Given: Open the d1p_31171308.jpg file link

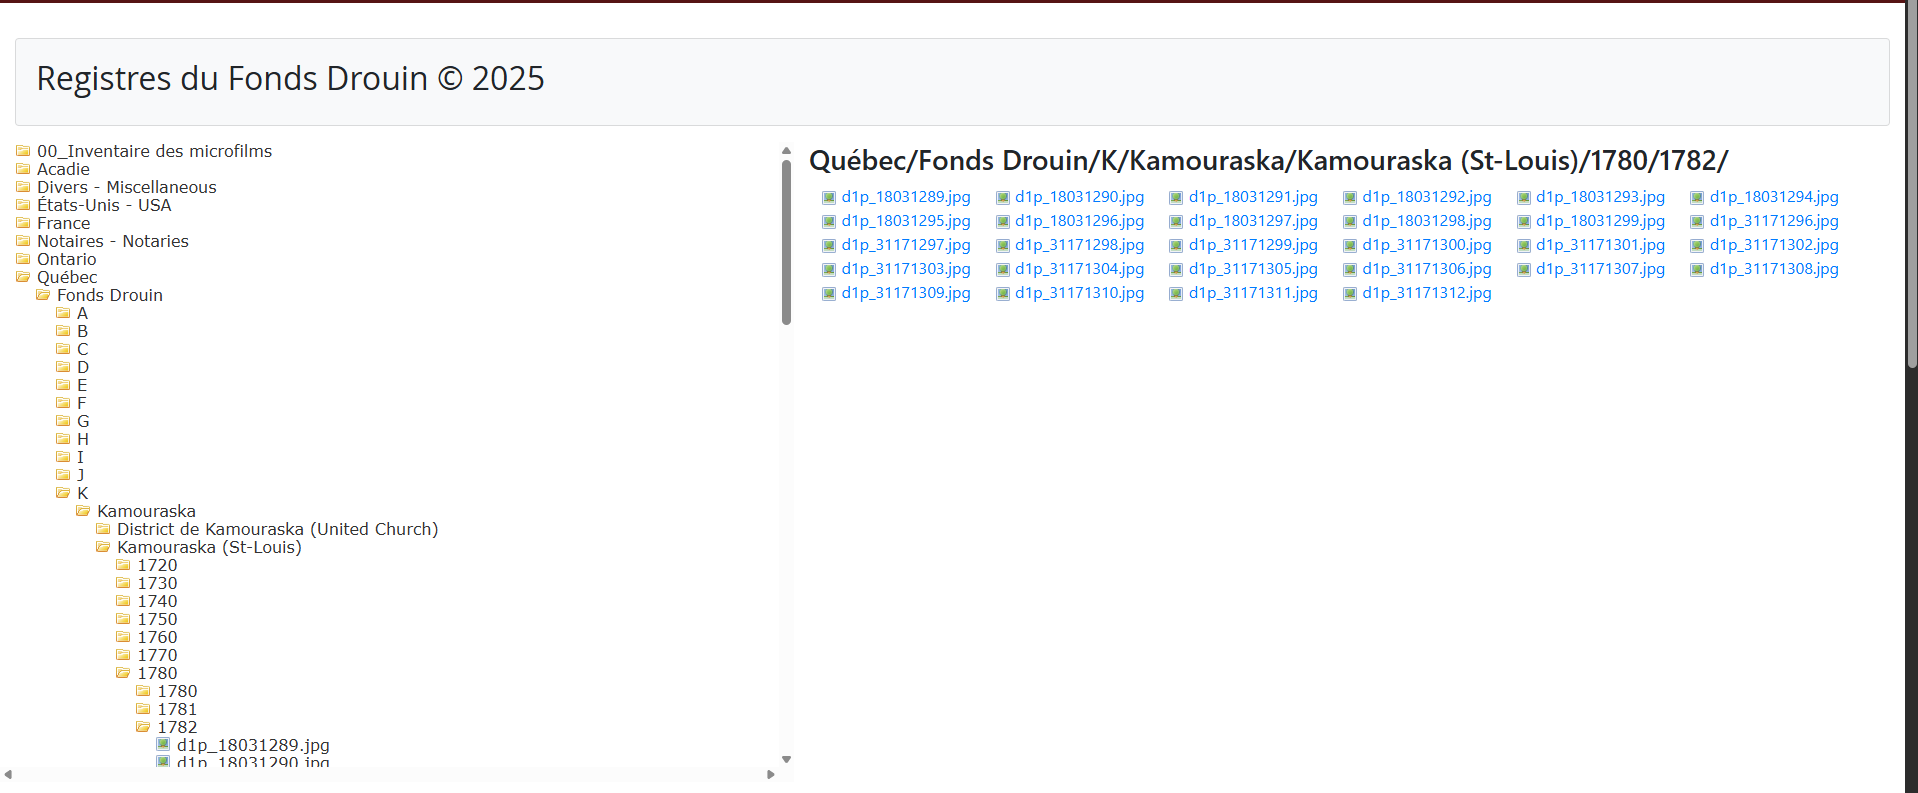Looking at the screenshot, I should pos(1773,269).
